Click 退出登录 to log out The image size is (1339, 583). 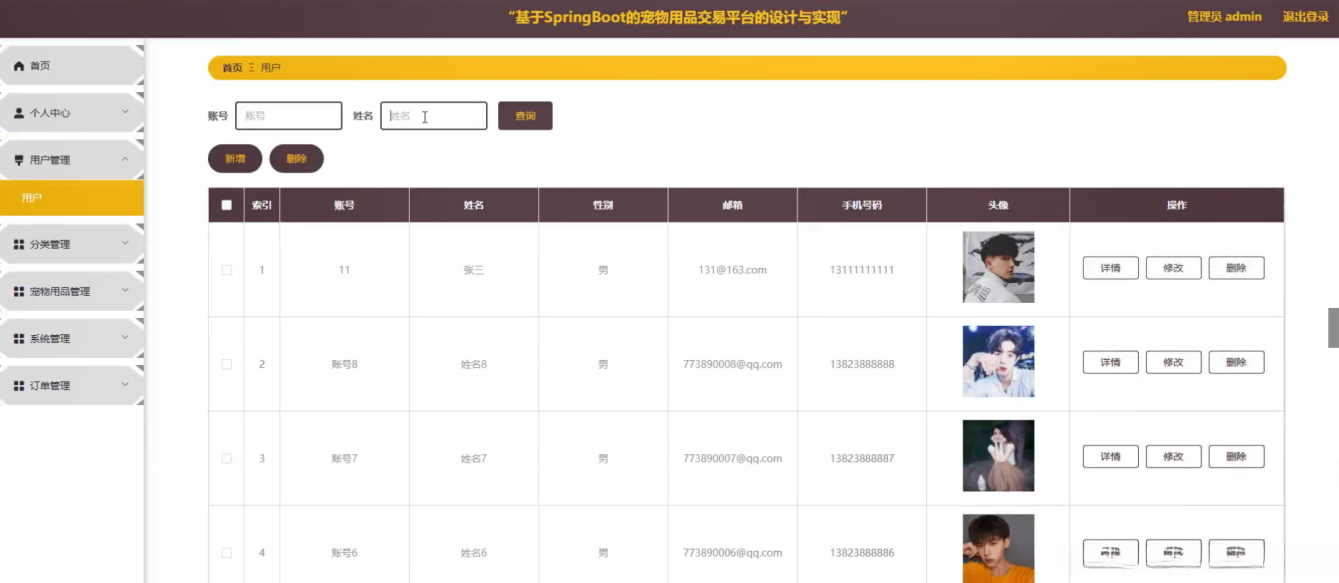coord(1306,17)
